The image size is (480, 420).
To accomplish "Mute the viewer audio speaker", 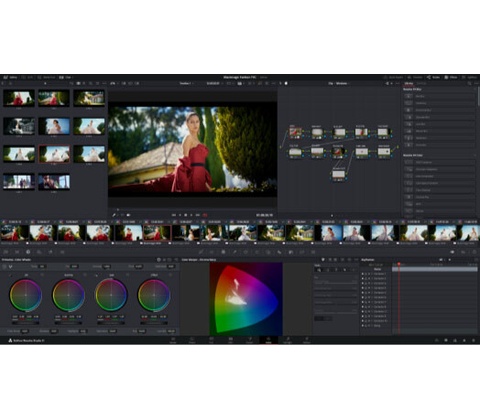I will pyautogui.click(x=128, y=215).
